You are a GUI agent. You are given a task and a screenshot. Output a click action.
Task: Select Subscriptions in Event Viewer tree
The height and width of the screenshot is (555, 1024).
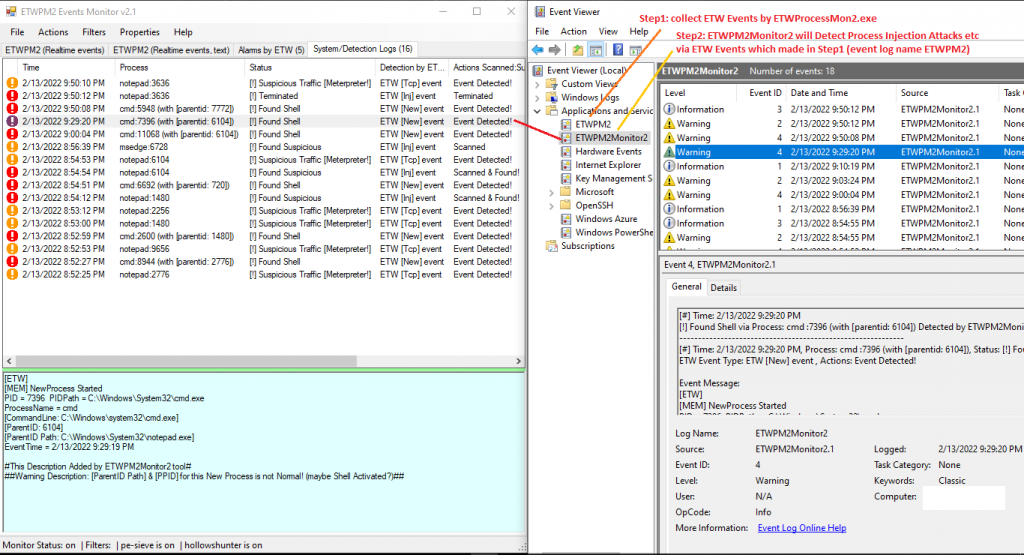[x=588, y=246]
